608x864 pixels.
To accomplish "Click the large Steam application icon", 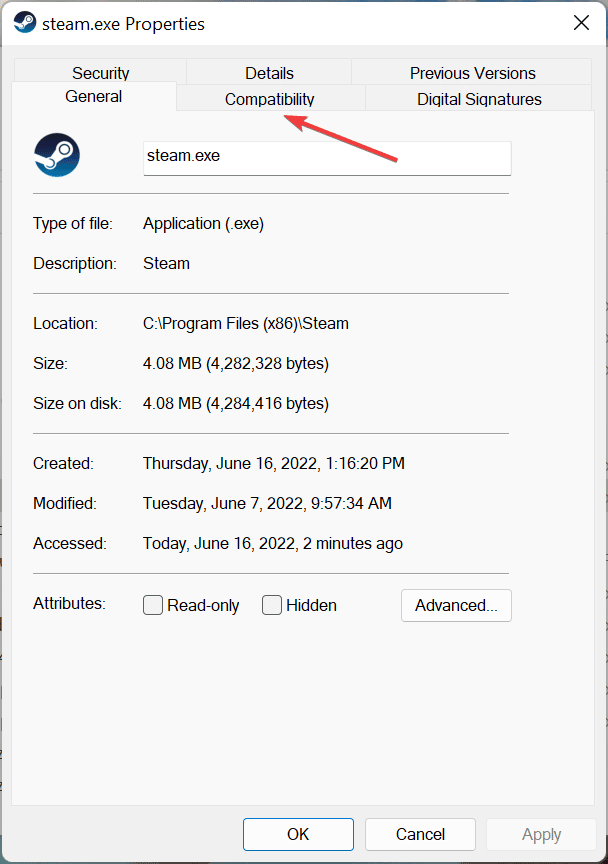I will (57, 155).
